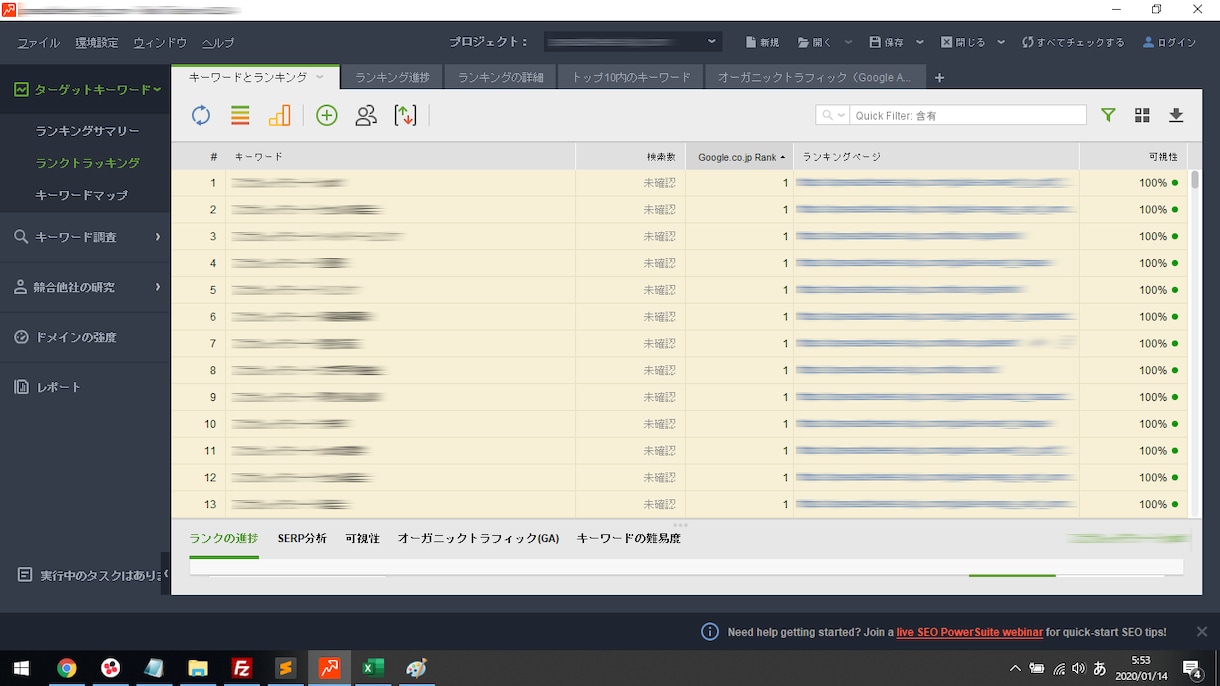Click the grid workspace layout icon
The width and height of the screenshot is (1220, 686).
1142,115
